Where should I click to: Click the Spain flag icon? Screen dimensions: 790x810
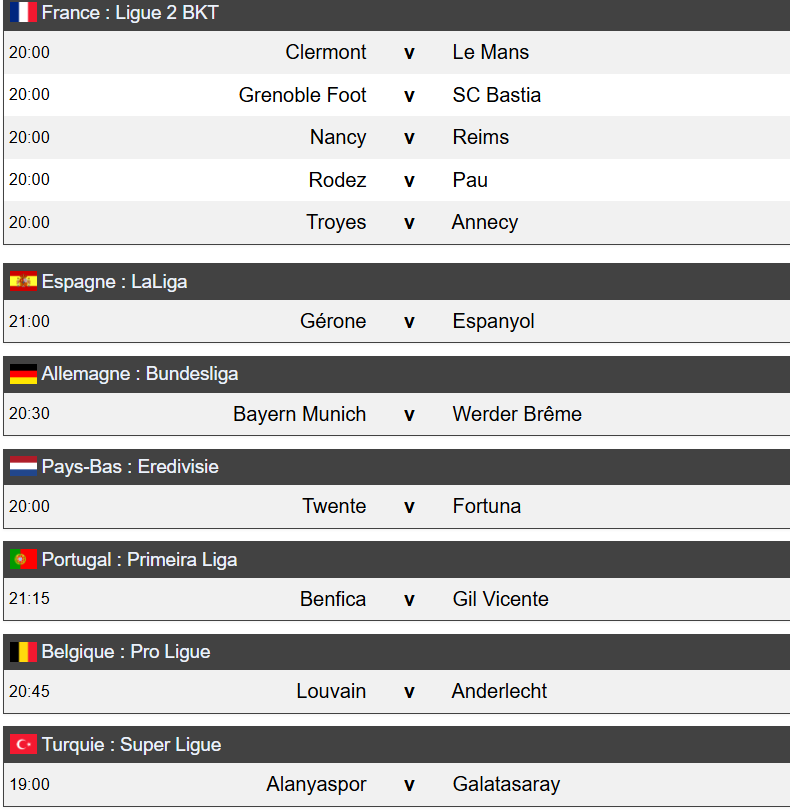23,282
